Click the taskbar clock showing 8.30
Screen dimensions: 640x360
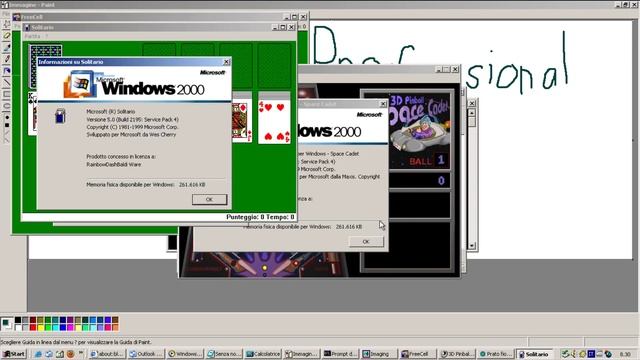(x=625, y=354)
